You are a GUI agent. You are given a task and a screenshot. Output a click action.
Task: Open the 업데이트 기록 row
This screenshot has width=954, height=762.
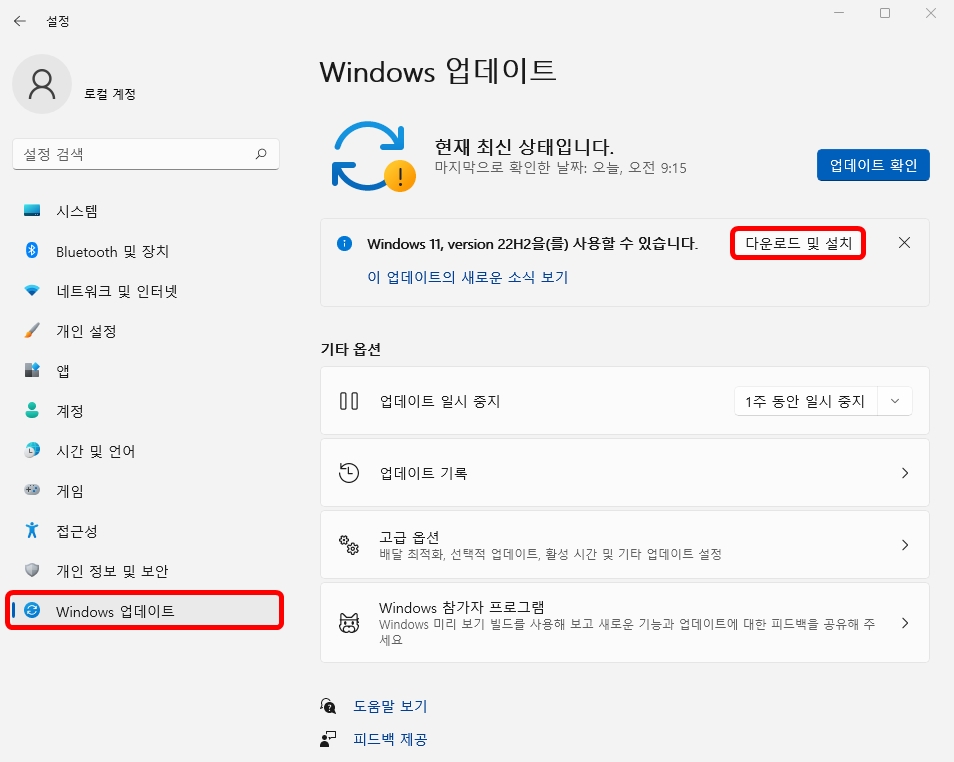pos(625,473)
